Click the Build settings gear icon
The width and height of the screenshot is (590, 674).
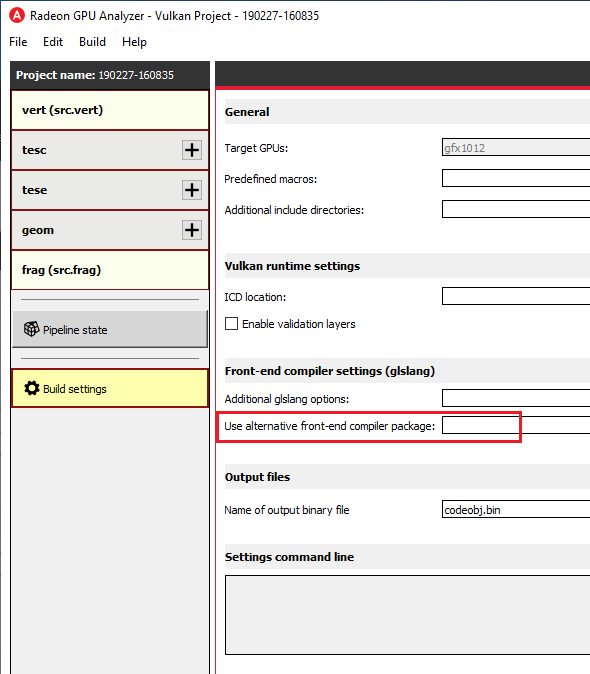pos(31,388)
